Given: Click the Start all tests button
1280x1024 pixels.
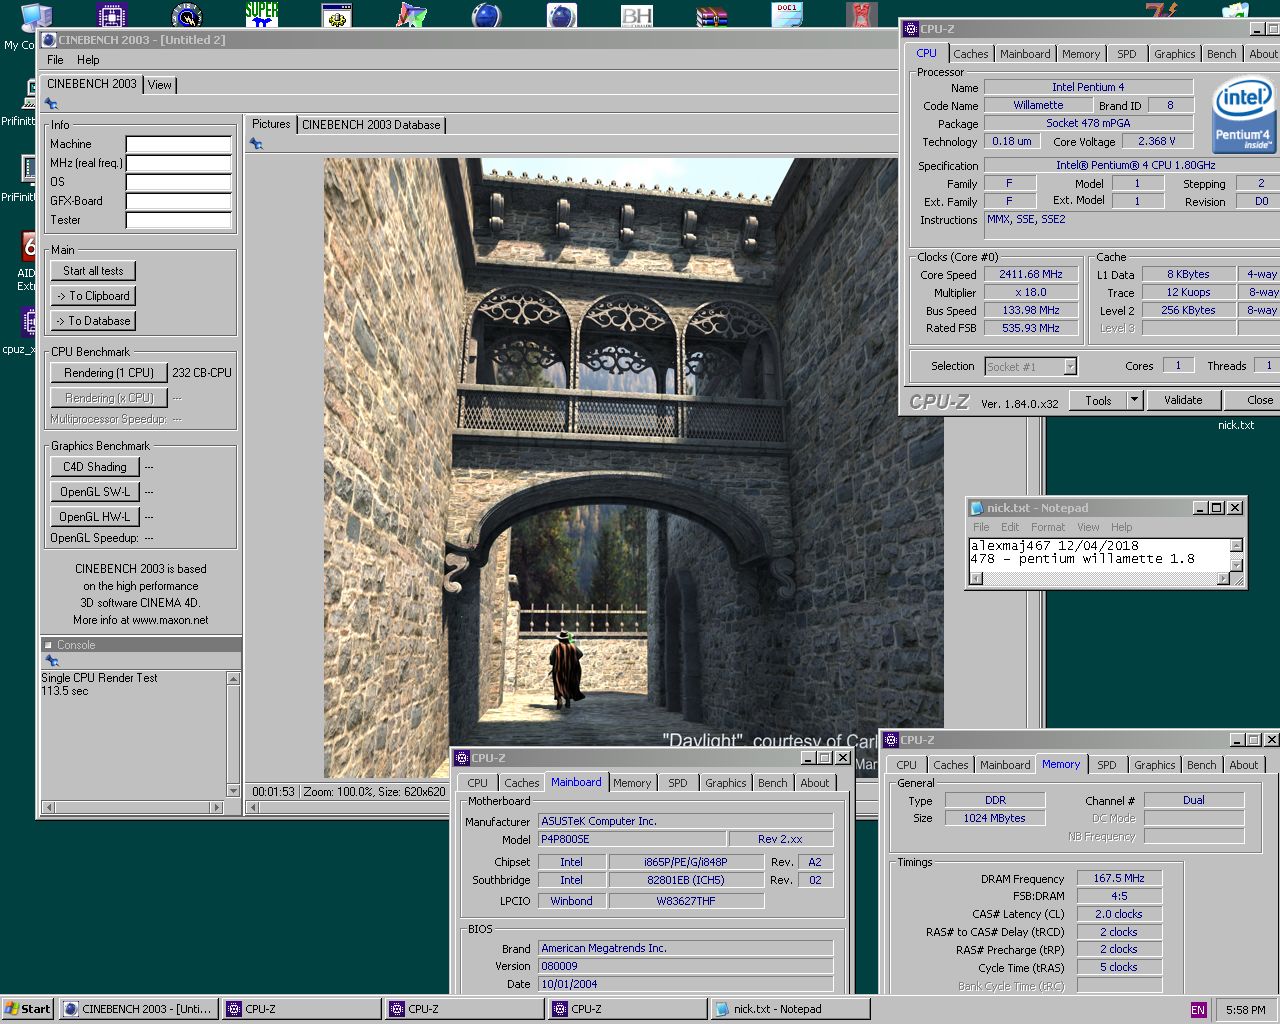Looking at the screenshot, I should [93, 271].
